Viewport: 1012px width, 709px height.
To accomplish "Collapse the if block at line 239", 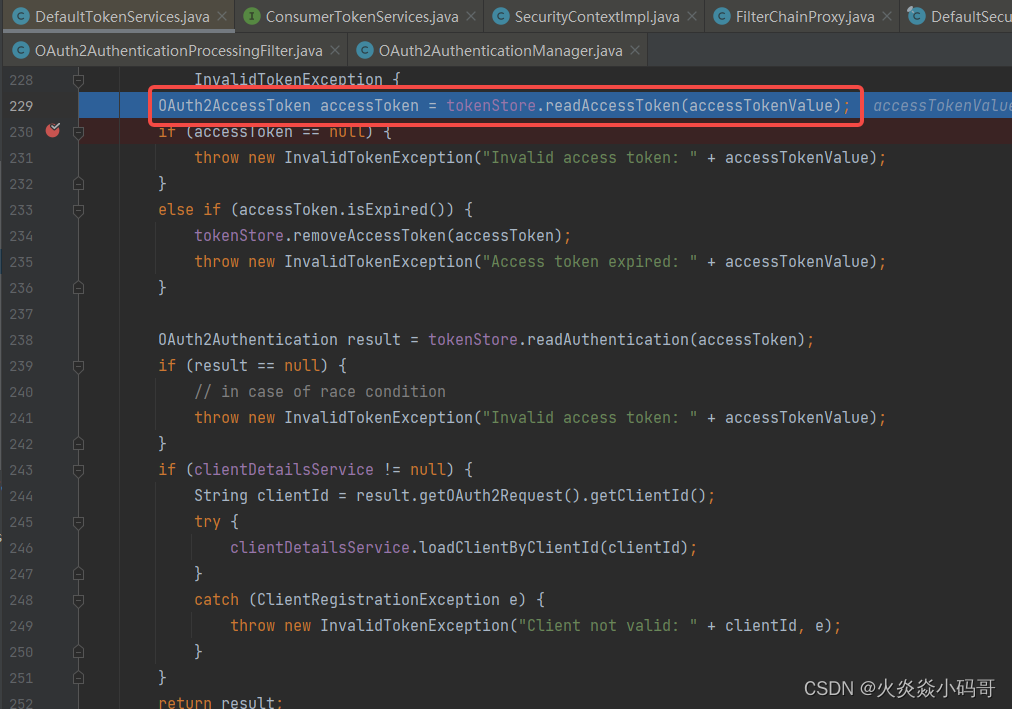I will click(78, 365).
